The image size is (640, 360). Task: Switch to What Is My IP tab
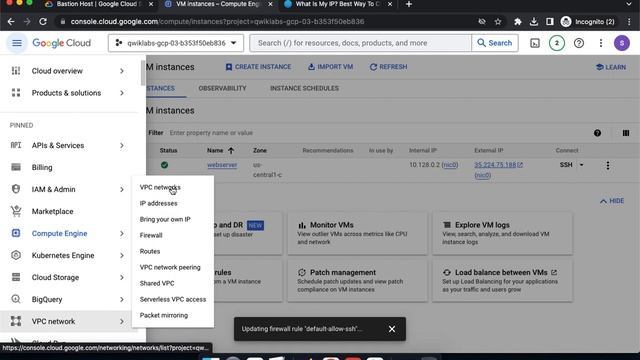point(337,4)
